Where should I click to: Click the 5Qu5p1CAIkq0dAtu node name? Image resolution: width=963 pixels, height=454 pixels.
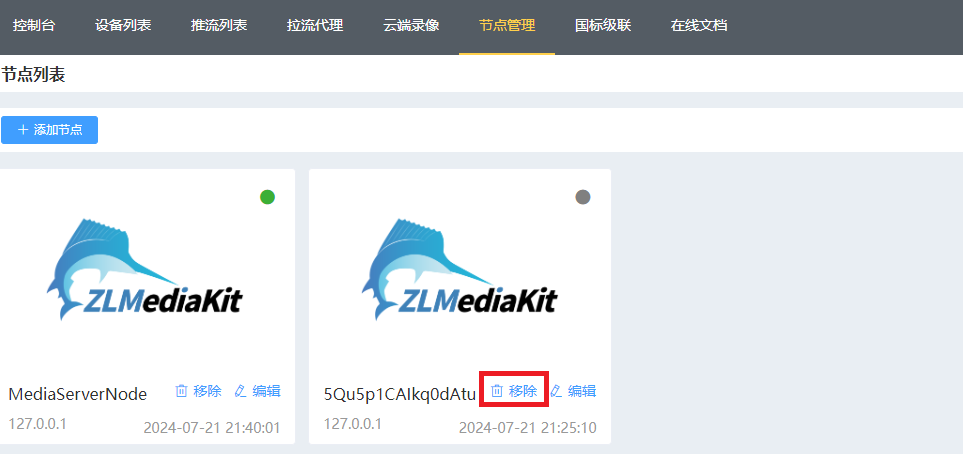click(x=400, y=394)
